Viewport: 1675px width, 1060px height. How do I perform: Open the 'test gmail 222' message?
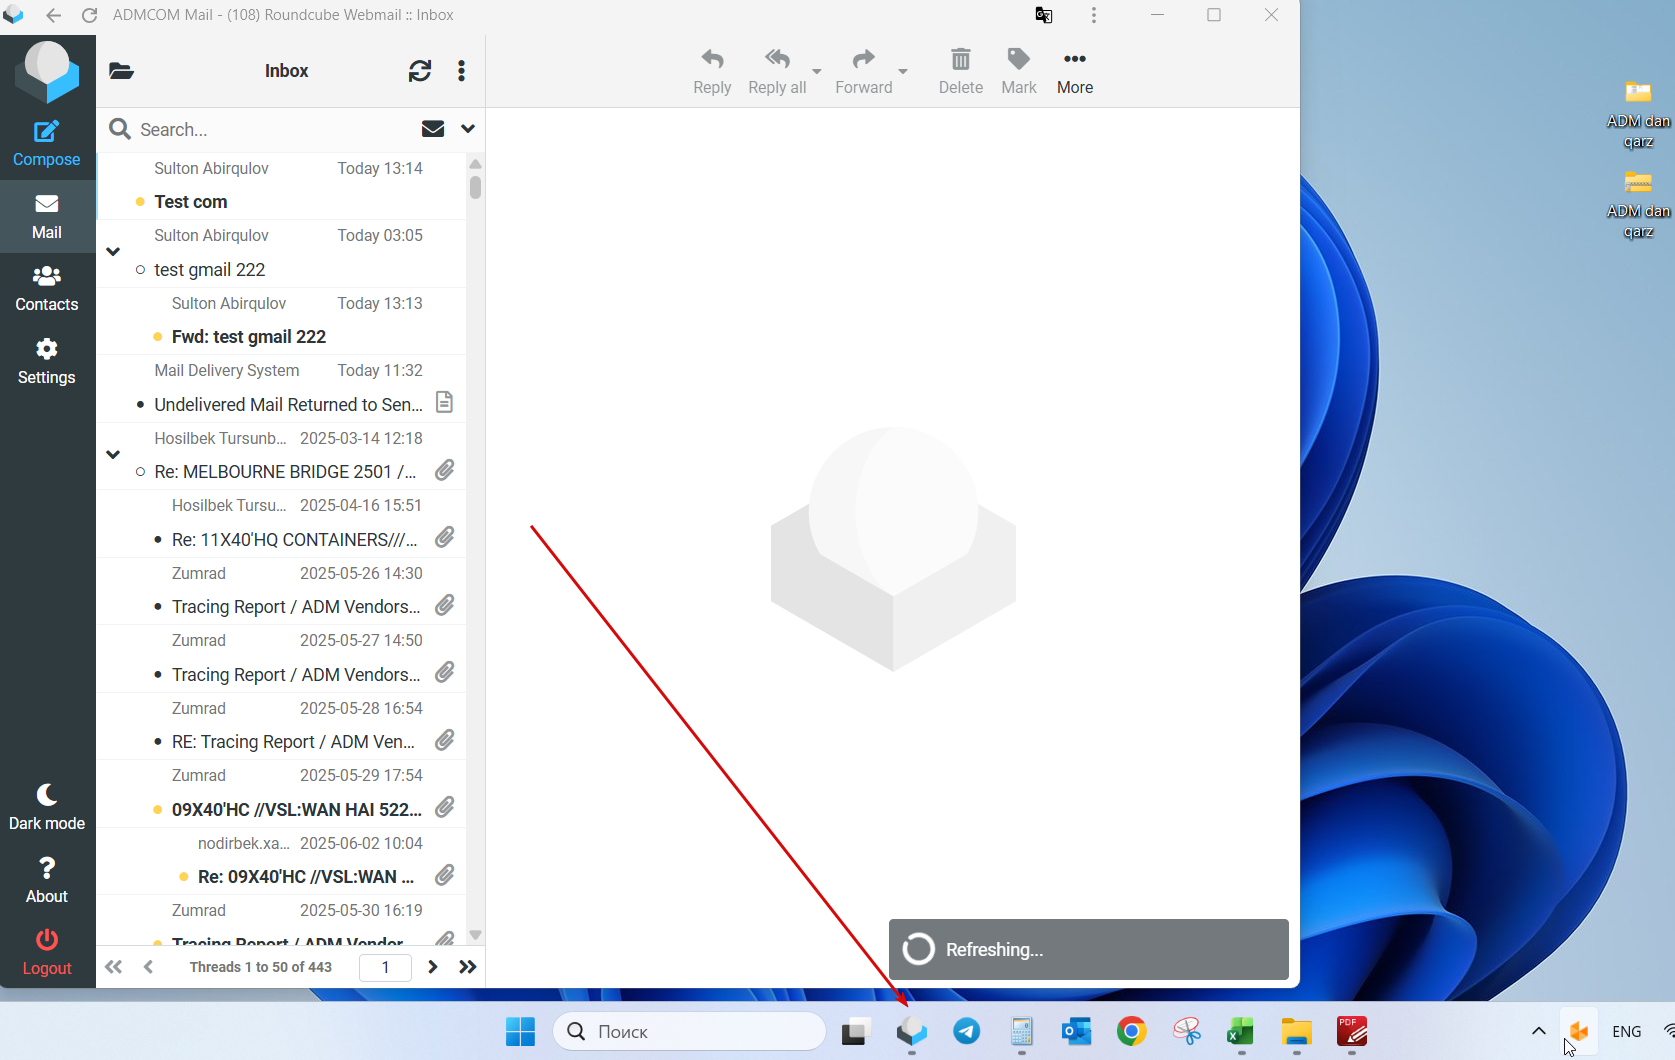281,253
